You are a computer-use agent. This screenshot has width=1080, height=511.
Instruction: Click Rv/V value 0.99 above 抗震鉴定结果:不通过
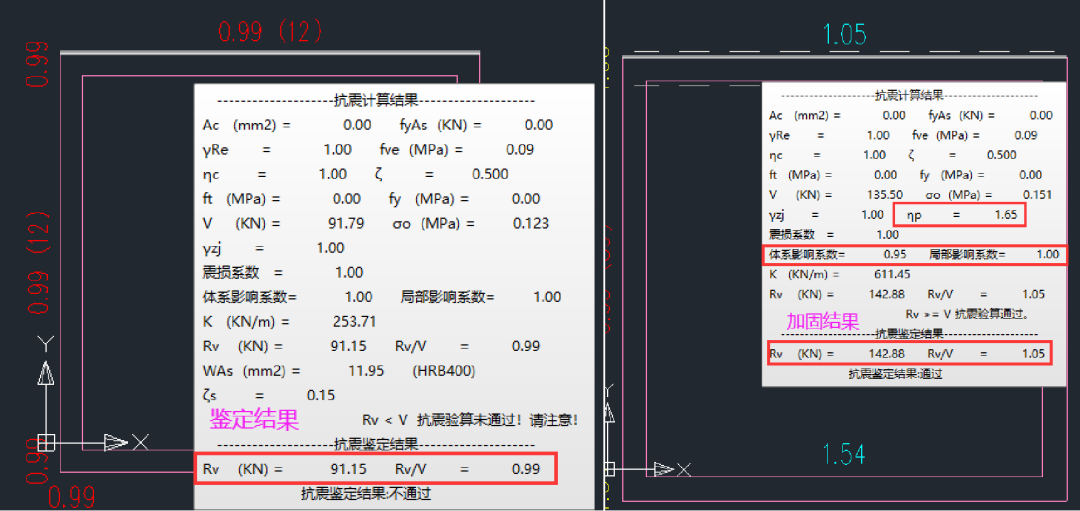click(x=526, y=469)
